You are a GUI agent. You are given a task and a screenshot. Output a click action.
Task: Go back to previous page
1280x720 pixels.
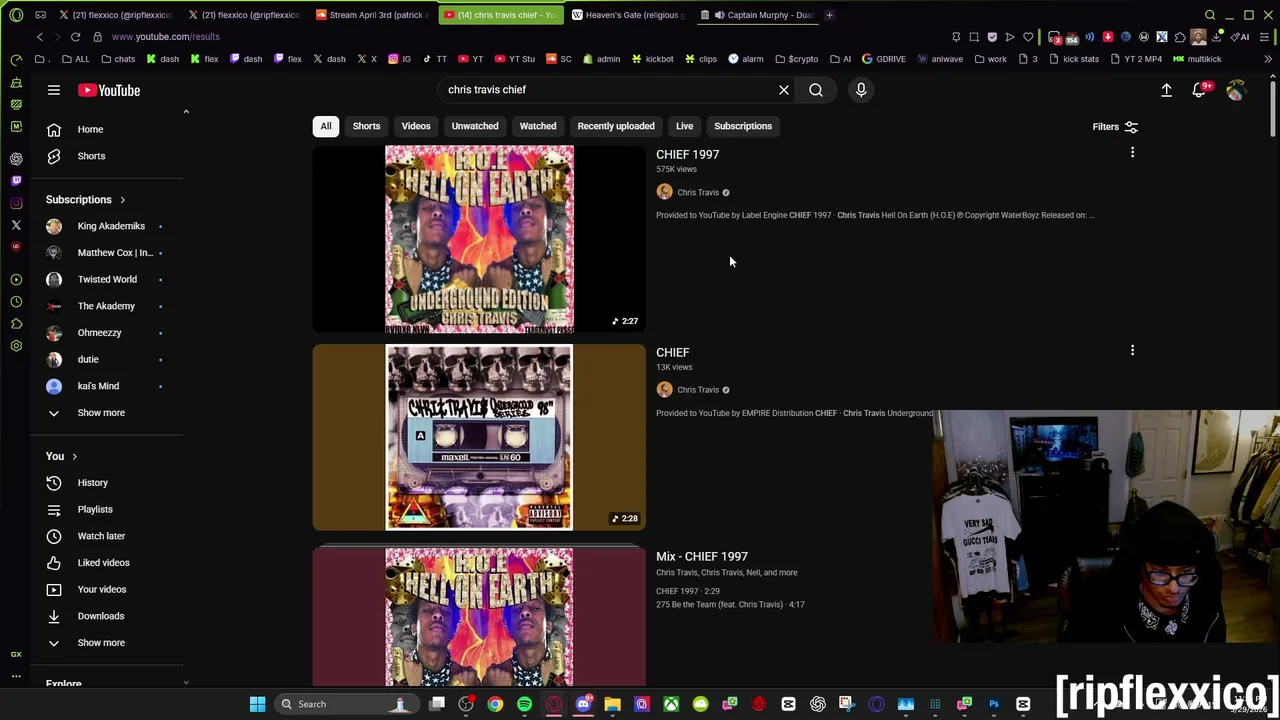(40, 37)
